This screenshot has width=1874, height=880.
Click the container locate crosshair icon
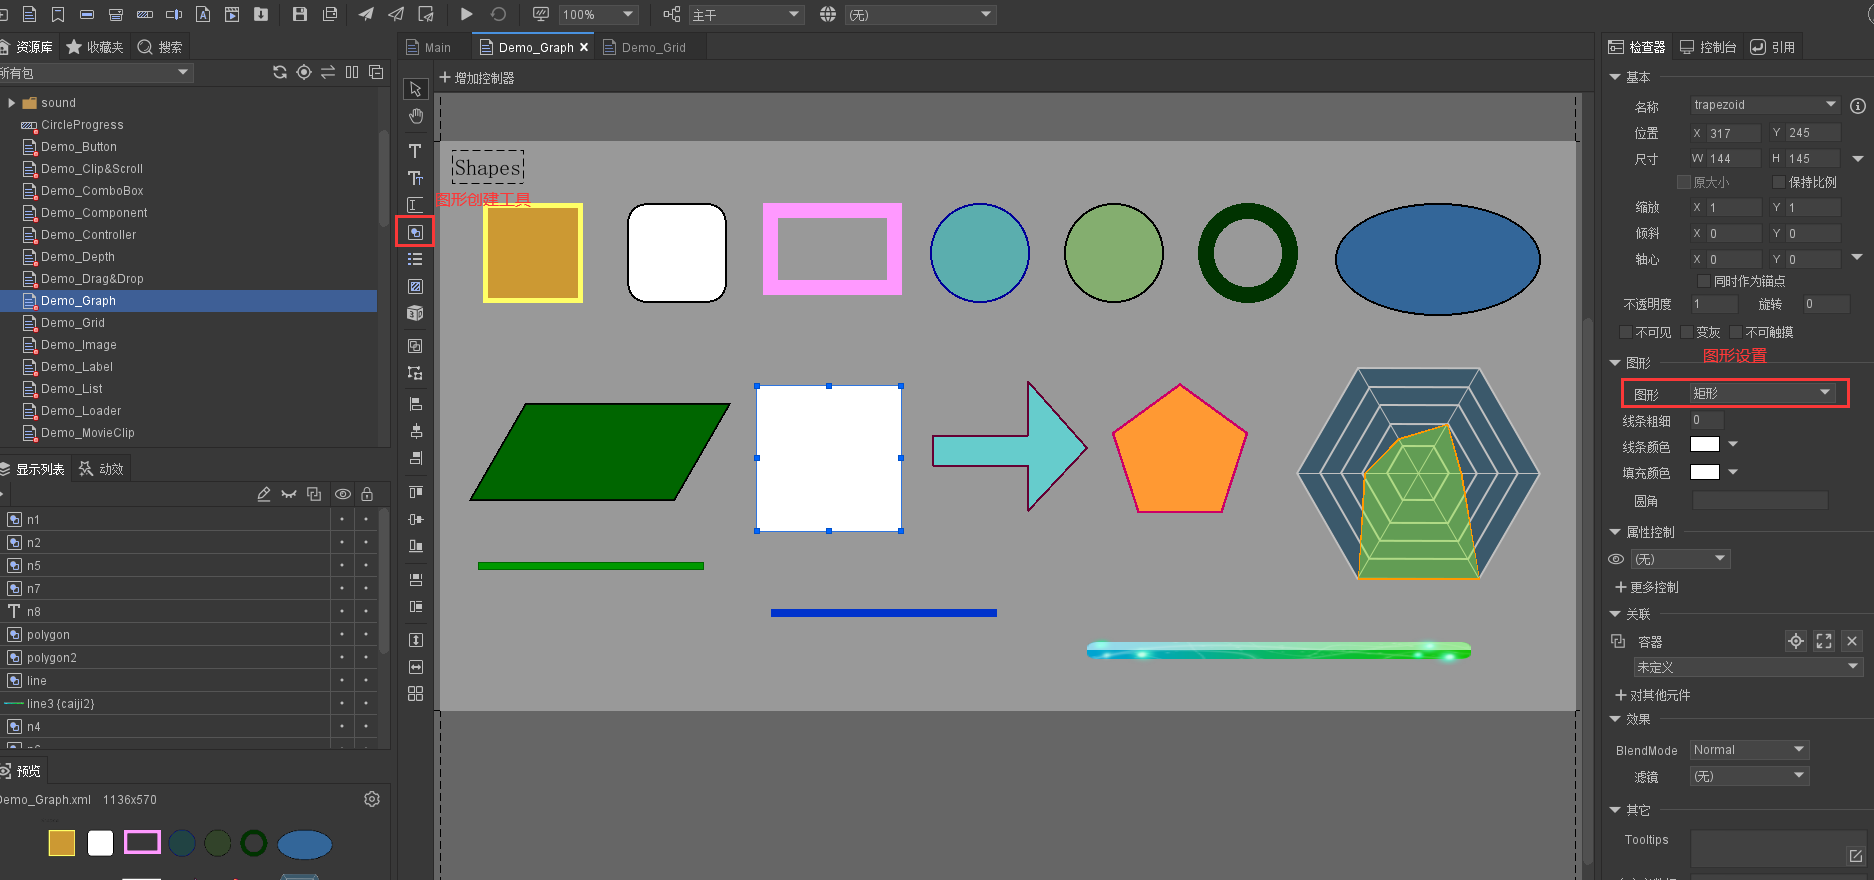(1796, 641)
